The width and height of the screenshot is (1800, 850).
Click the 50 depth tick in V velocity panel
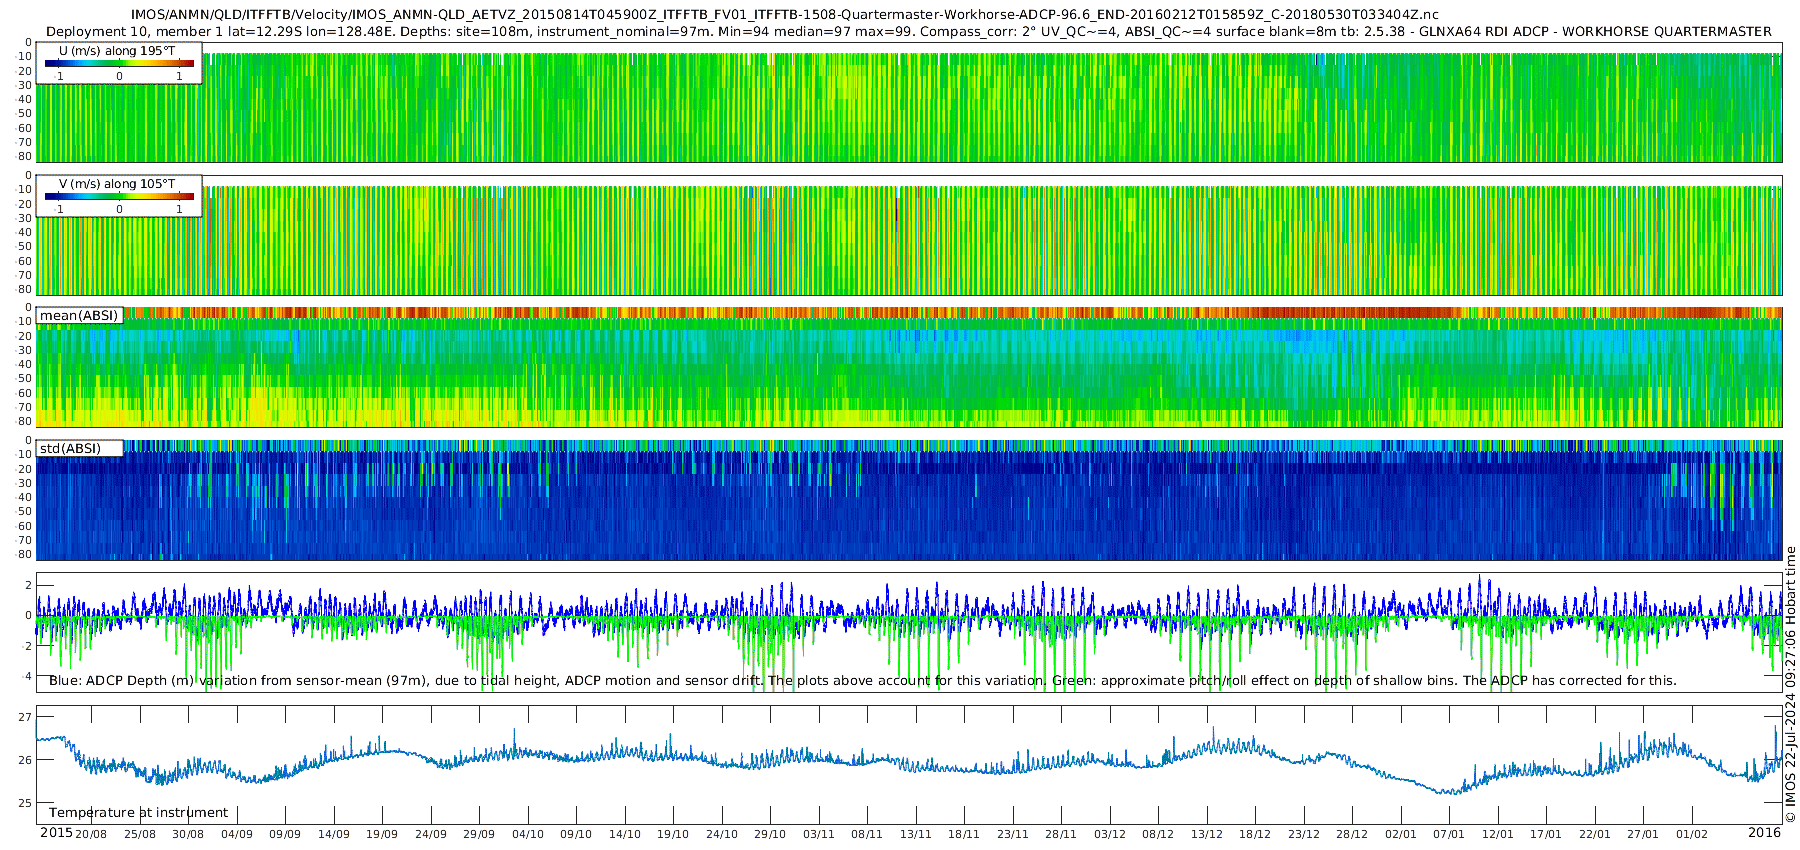(x=26, y=246)
